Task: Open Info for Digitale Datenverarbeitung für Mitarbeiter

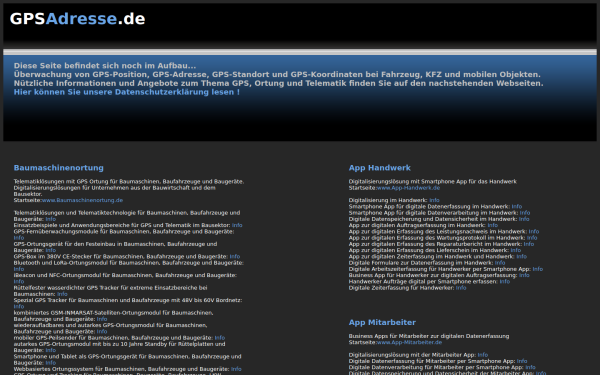Action: [530, 367]
